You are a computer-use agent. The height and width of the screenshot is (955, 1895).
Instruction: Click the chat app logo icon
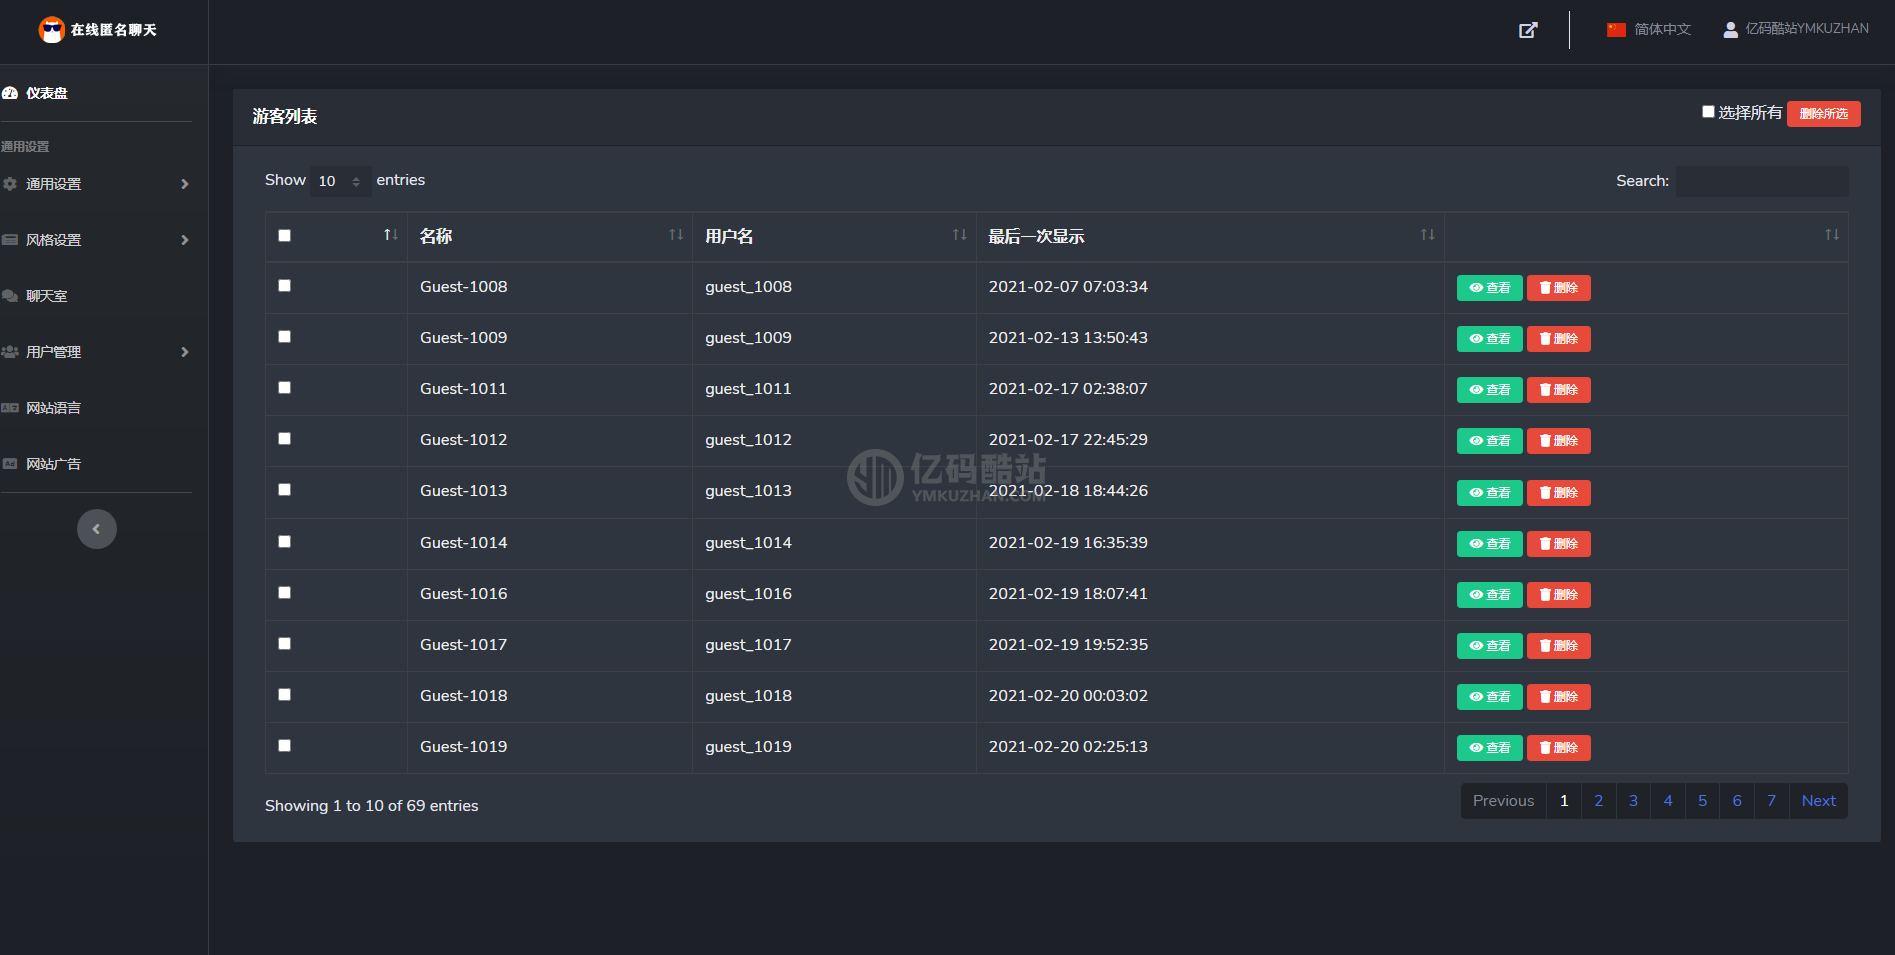coord(52,30)
